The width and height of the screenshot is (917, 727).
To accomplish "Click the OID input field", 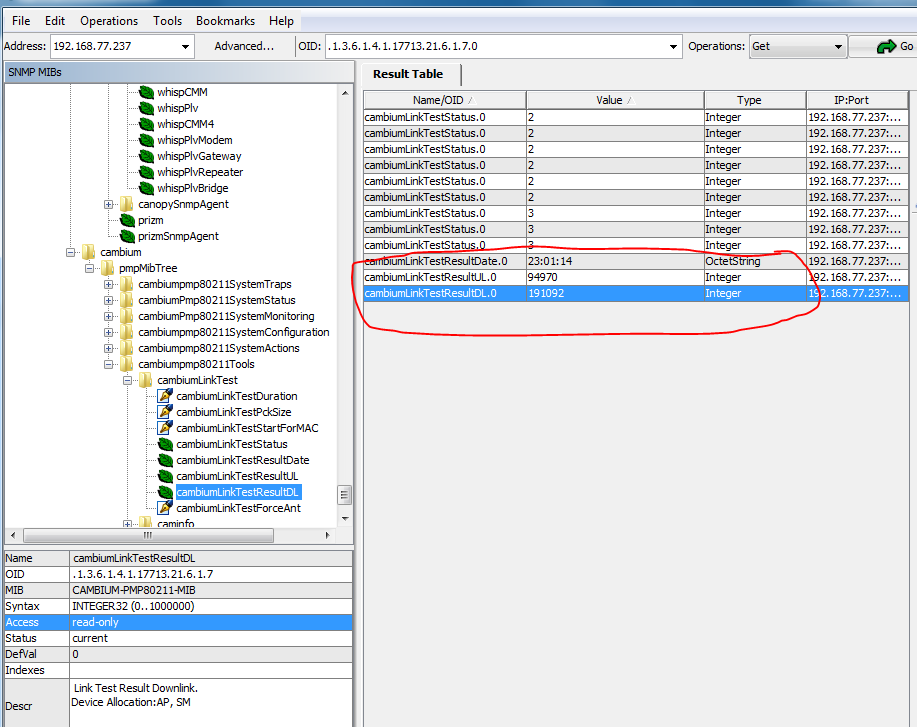I will [496, 46].
